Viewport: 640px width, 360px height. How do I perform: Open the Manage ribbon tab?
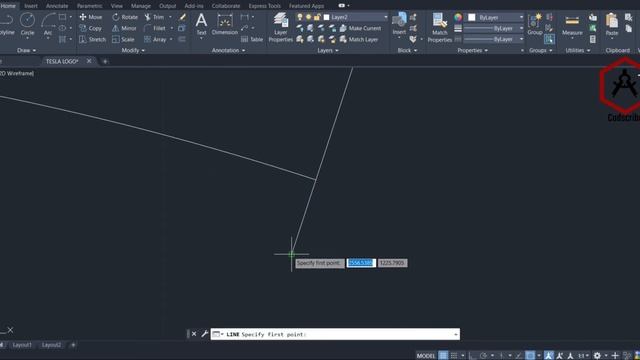(x=141, y=6)
